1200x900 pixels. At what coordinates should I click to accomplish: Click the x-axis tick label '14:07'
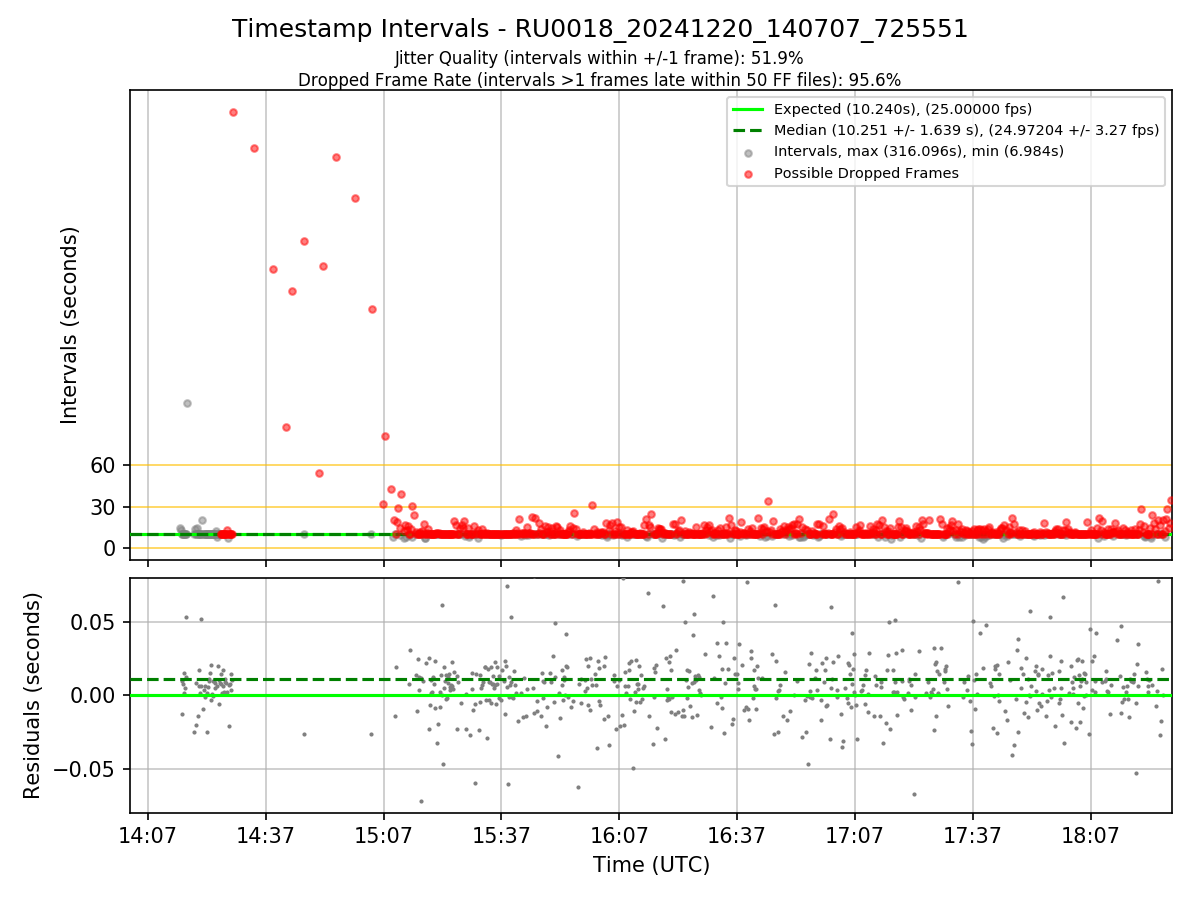pos(148,834)
